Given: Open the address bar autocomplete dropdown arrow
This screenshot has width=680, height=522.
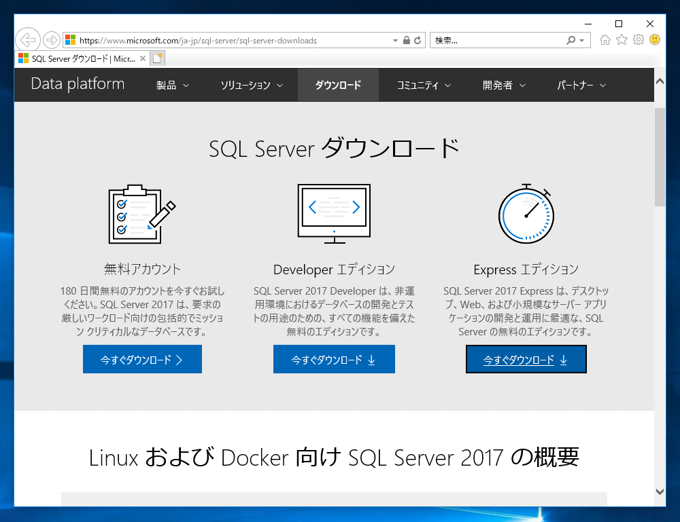Looking at the screenshot, I should 395,40.
